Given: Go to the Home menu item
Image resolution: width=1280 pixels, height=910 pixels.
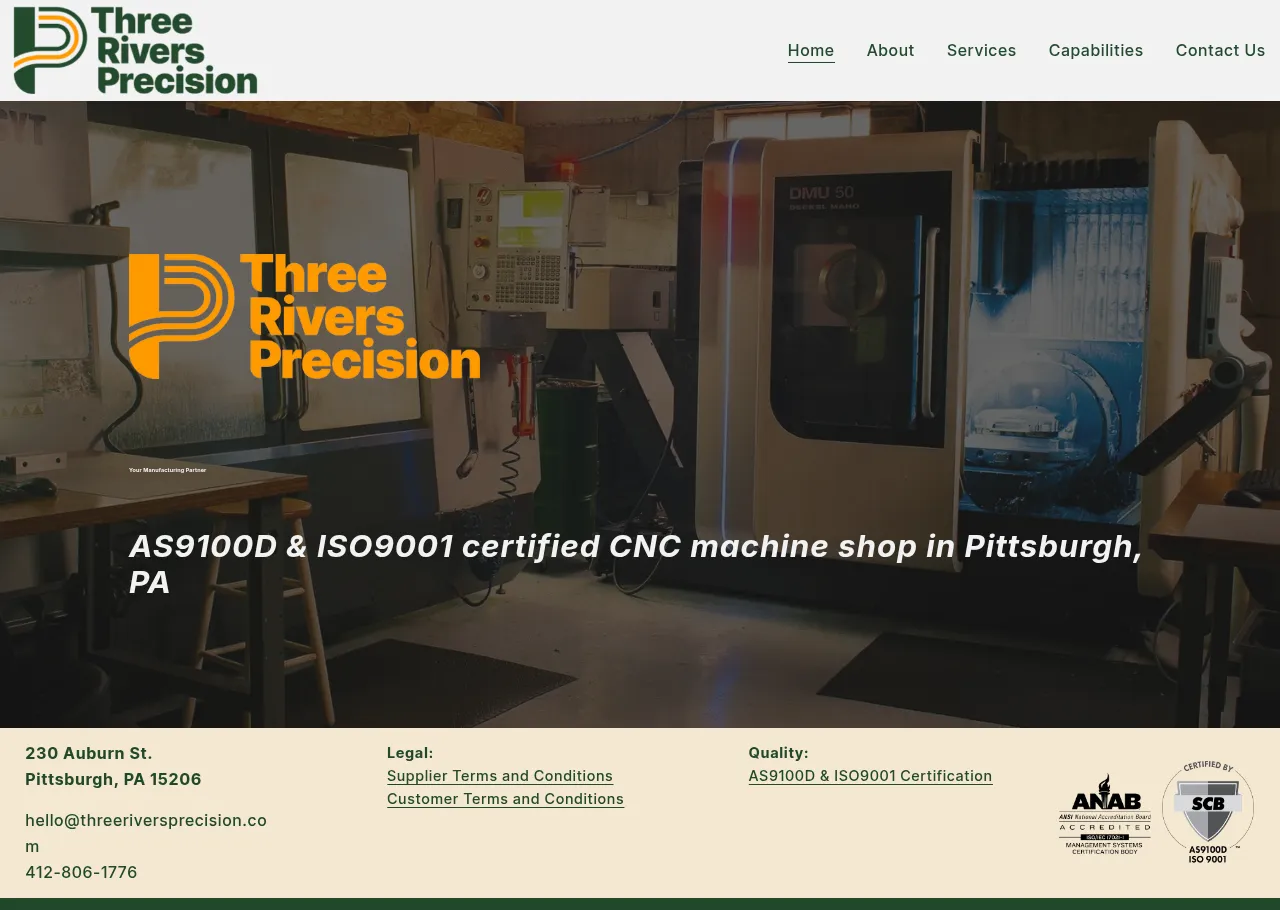Looking at the screenshot, I should (x=810, y=50).
